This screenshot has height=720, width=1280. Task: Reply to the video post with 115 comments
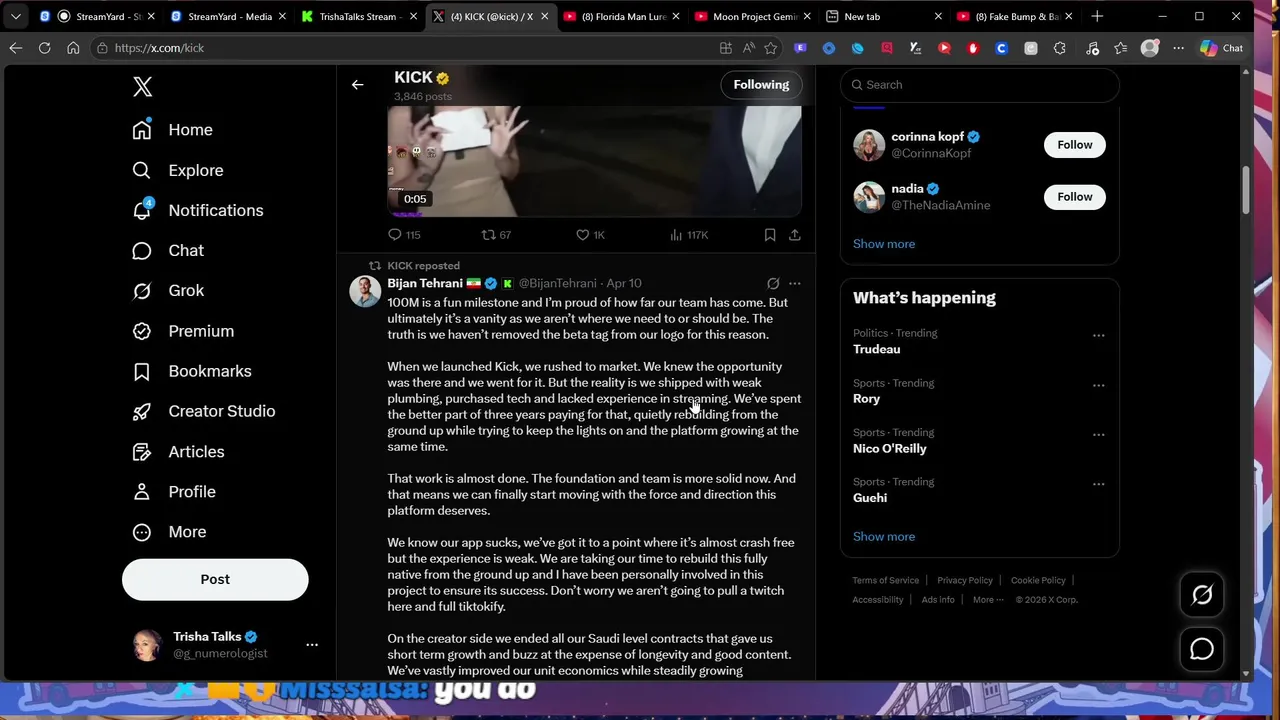404,235
